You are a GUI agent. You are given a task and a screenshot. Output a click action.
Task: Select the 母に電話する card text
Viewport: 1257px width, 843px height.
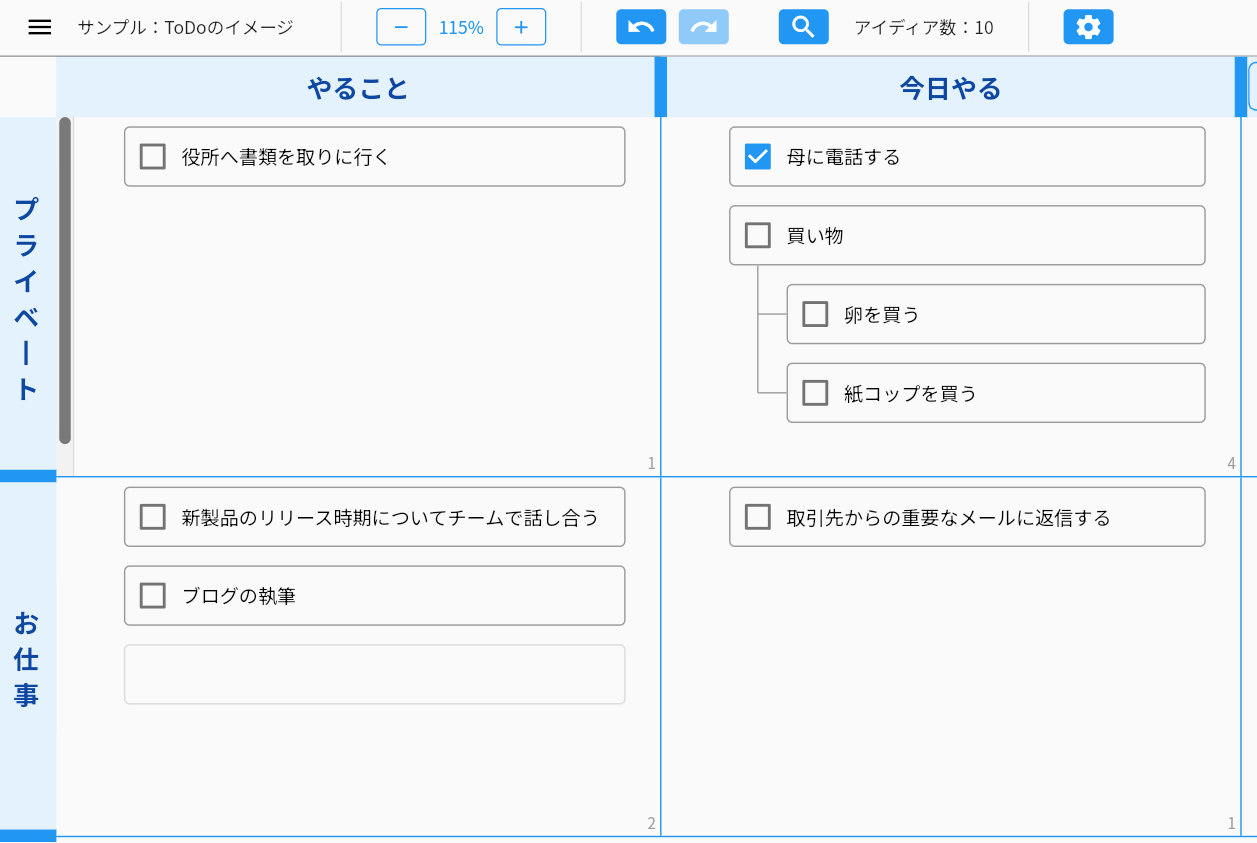pos(844,157)
